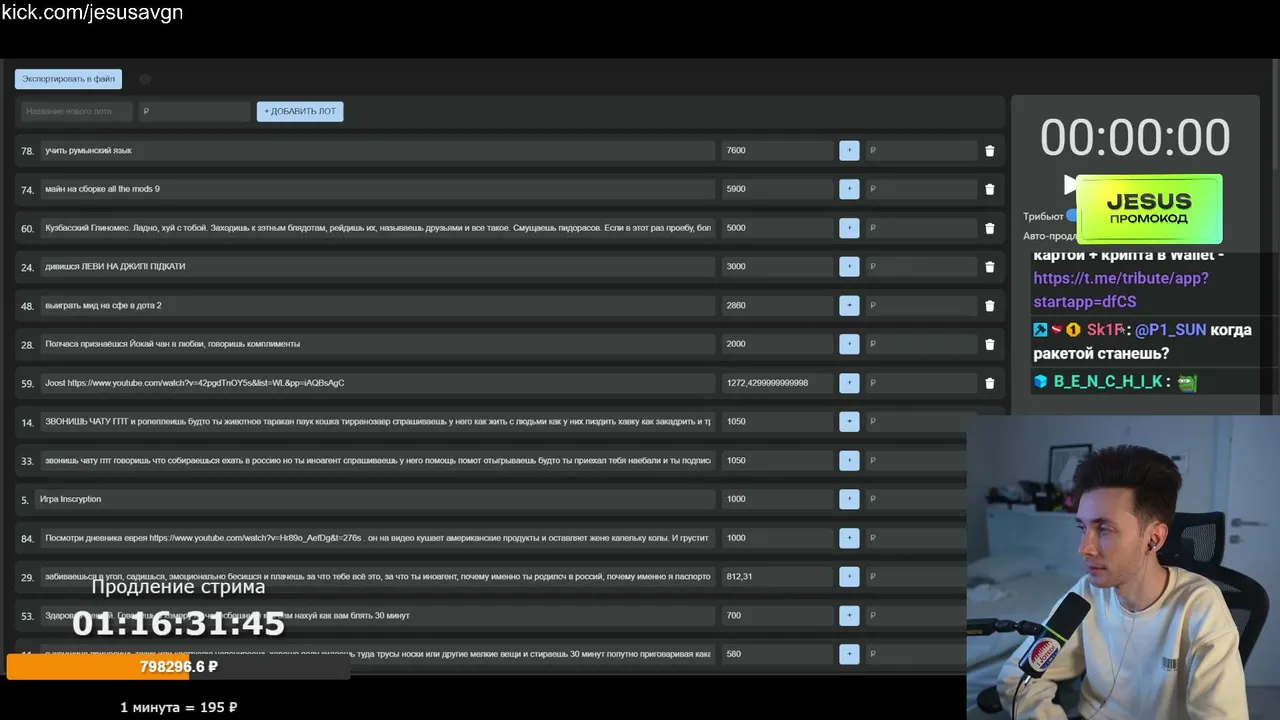Delete the lot priced 5000

tap(990, 228)
